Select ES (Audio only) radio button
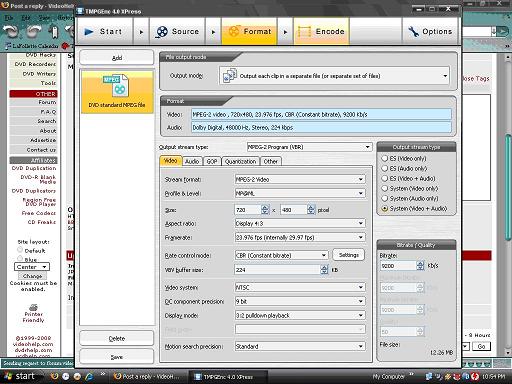This screenshot has width=512, height=384. [x=385, y=168]
